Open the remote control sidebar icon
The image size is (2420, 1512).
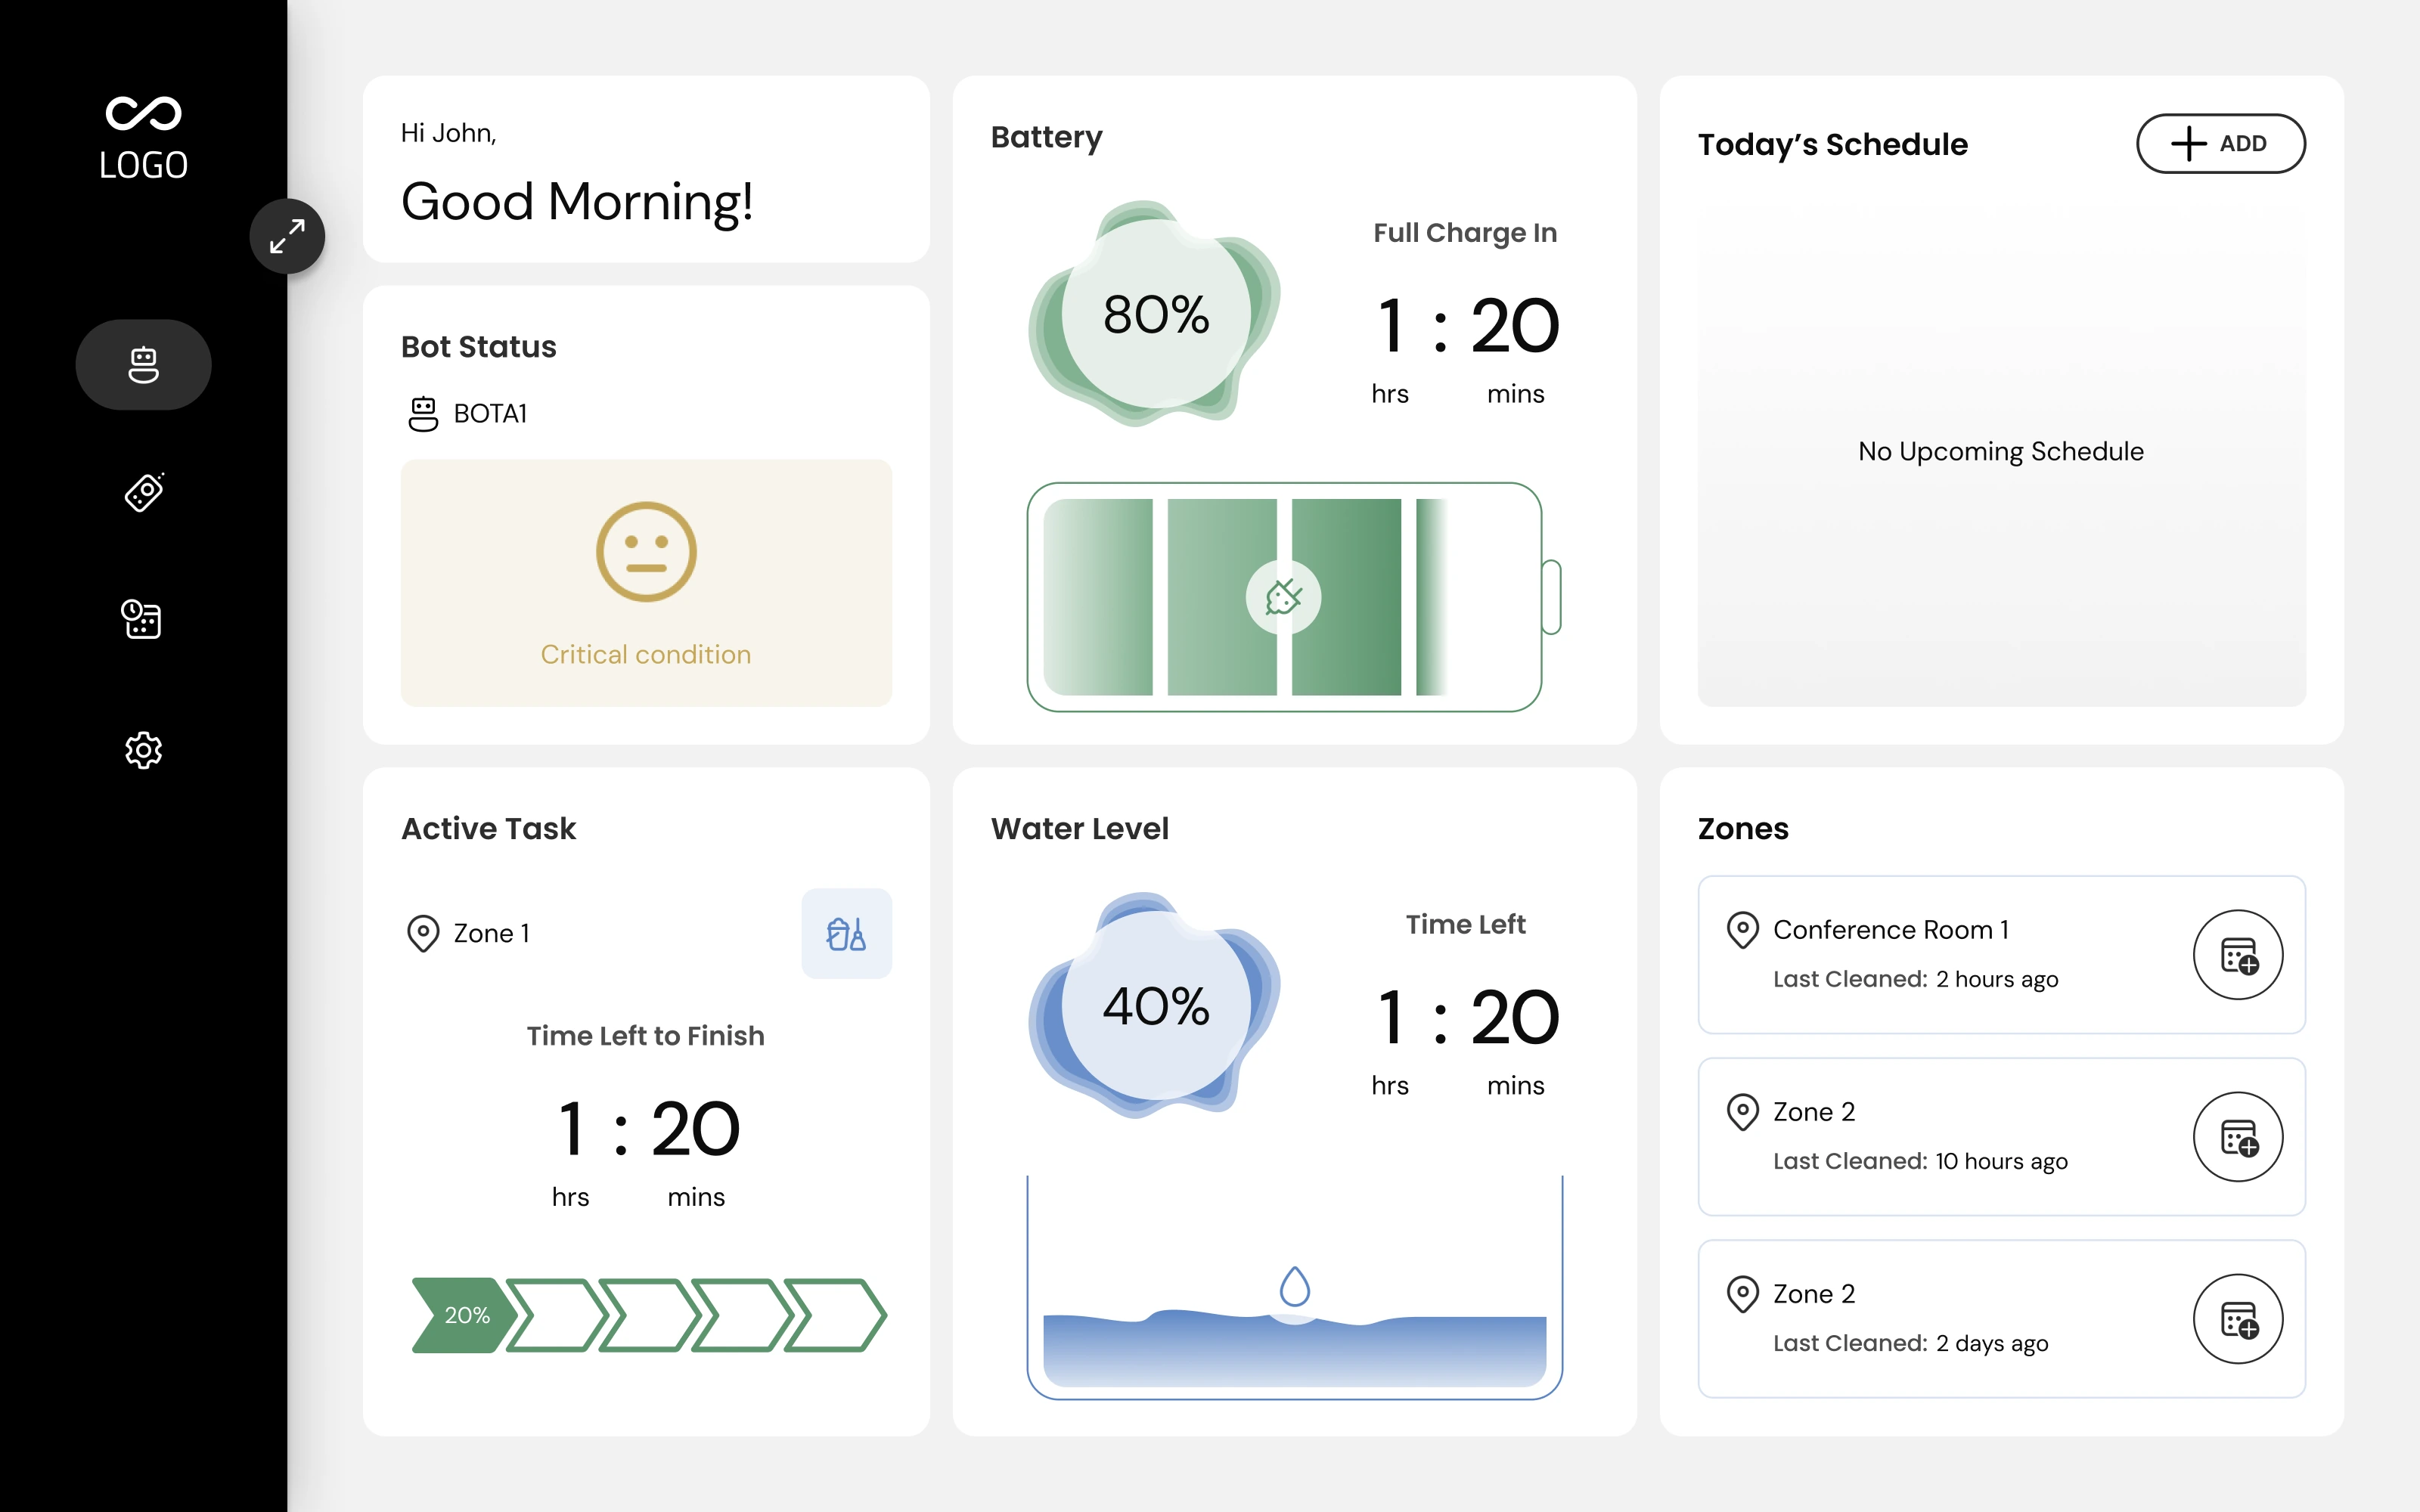(x=144, y=492)
